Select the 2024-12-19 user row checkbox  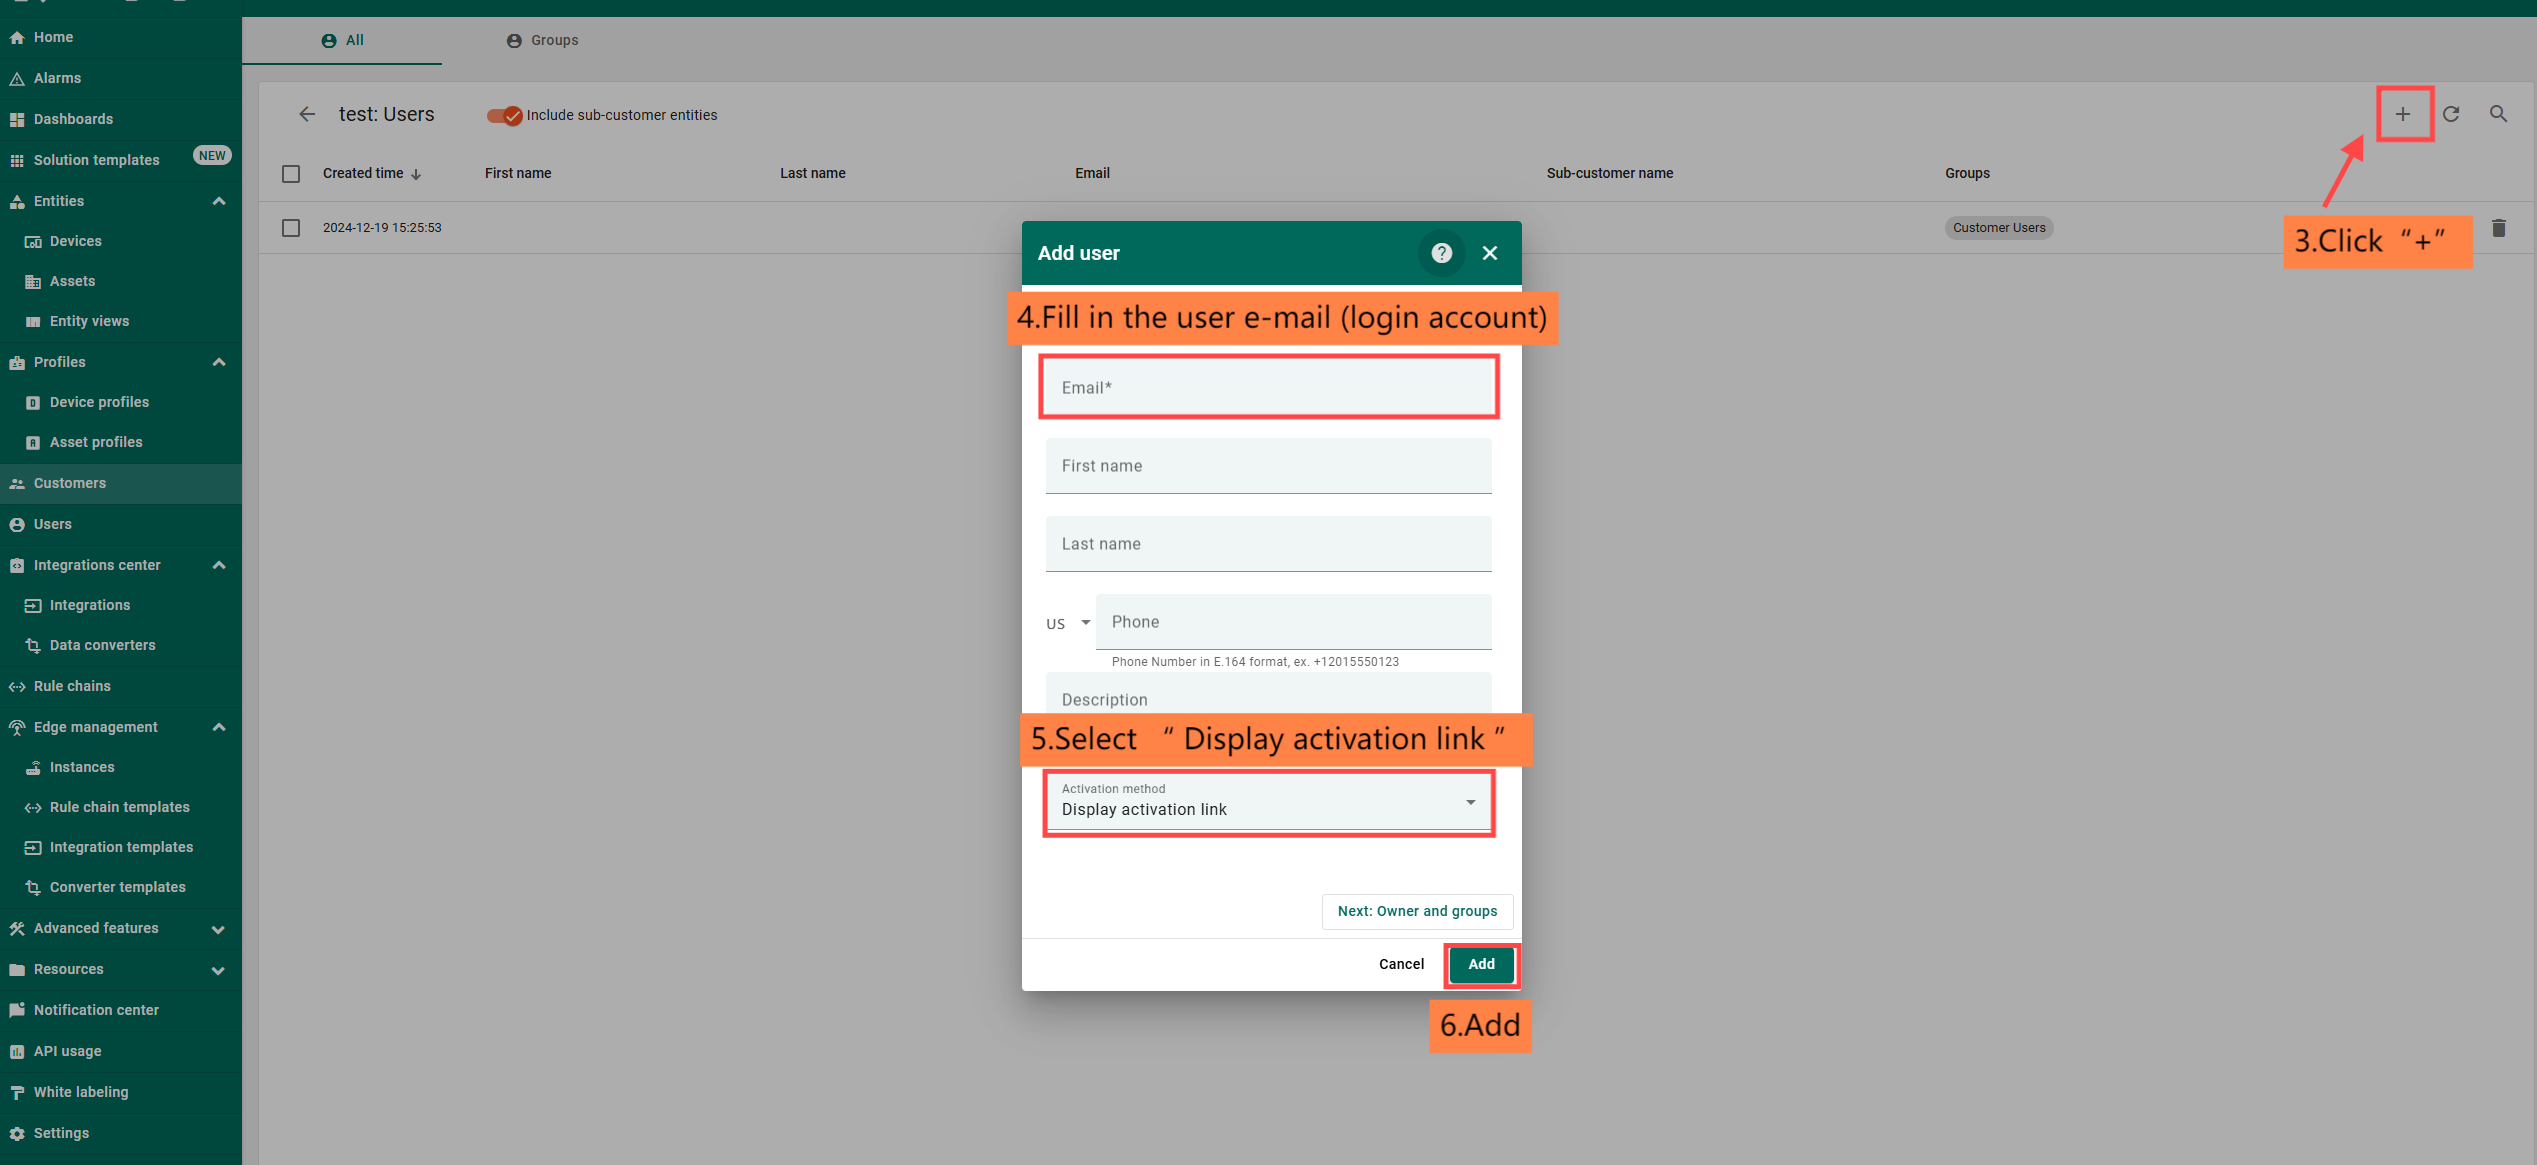click(x=291, y=228)
